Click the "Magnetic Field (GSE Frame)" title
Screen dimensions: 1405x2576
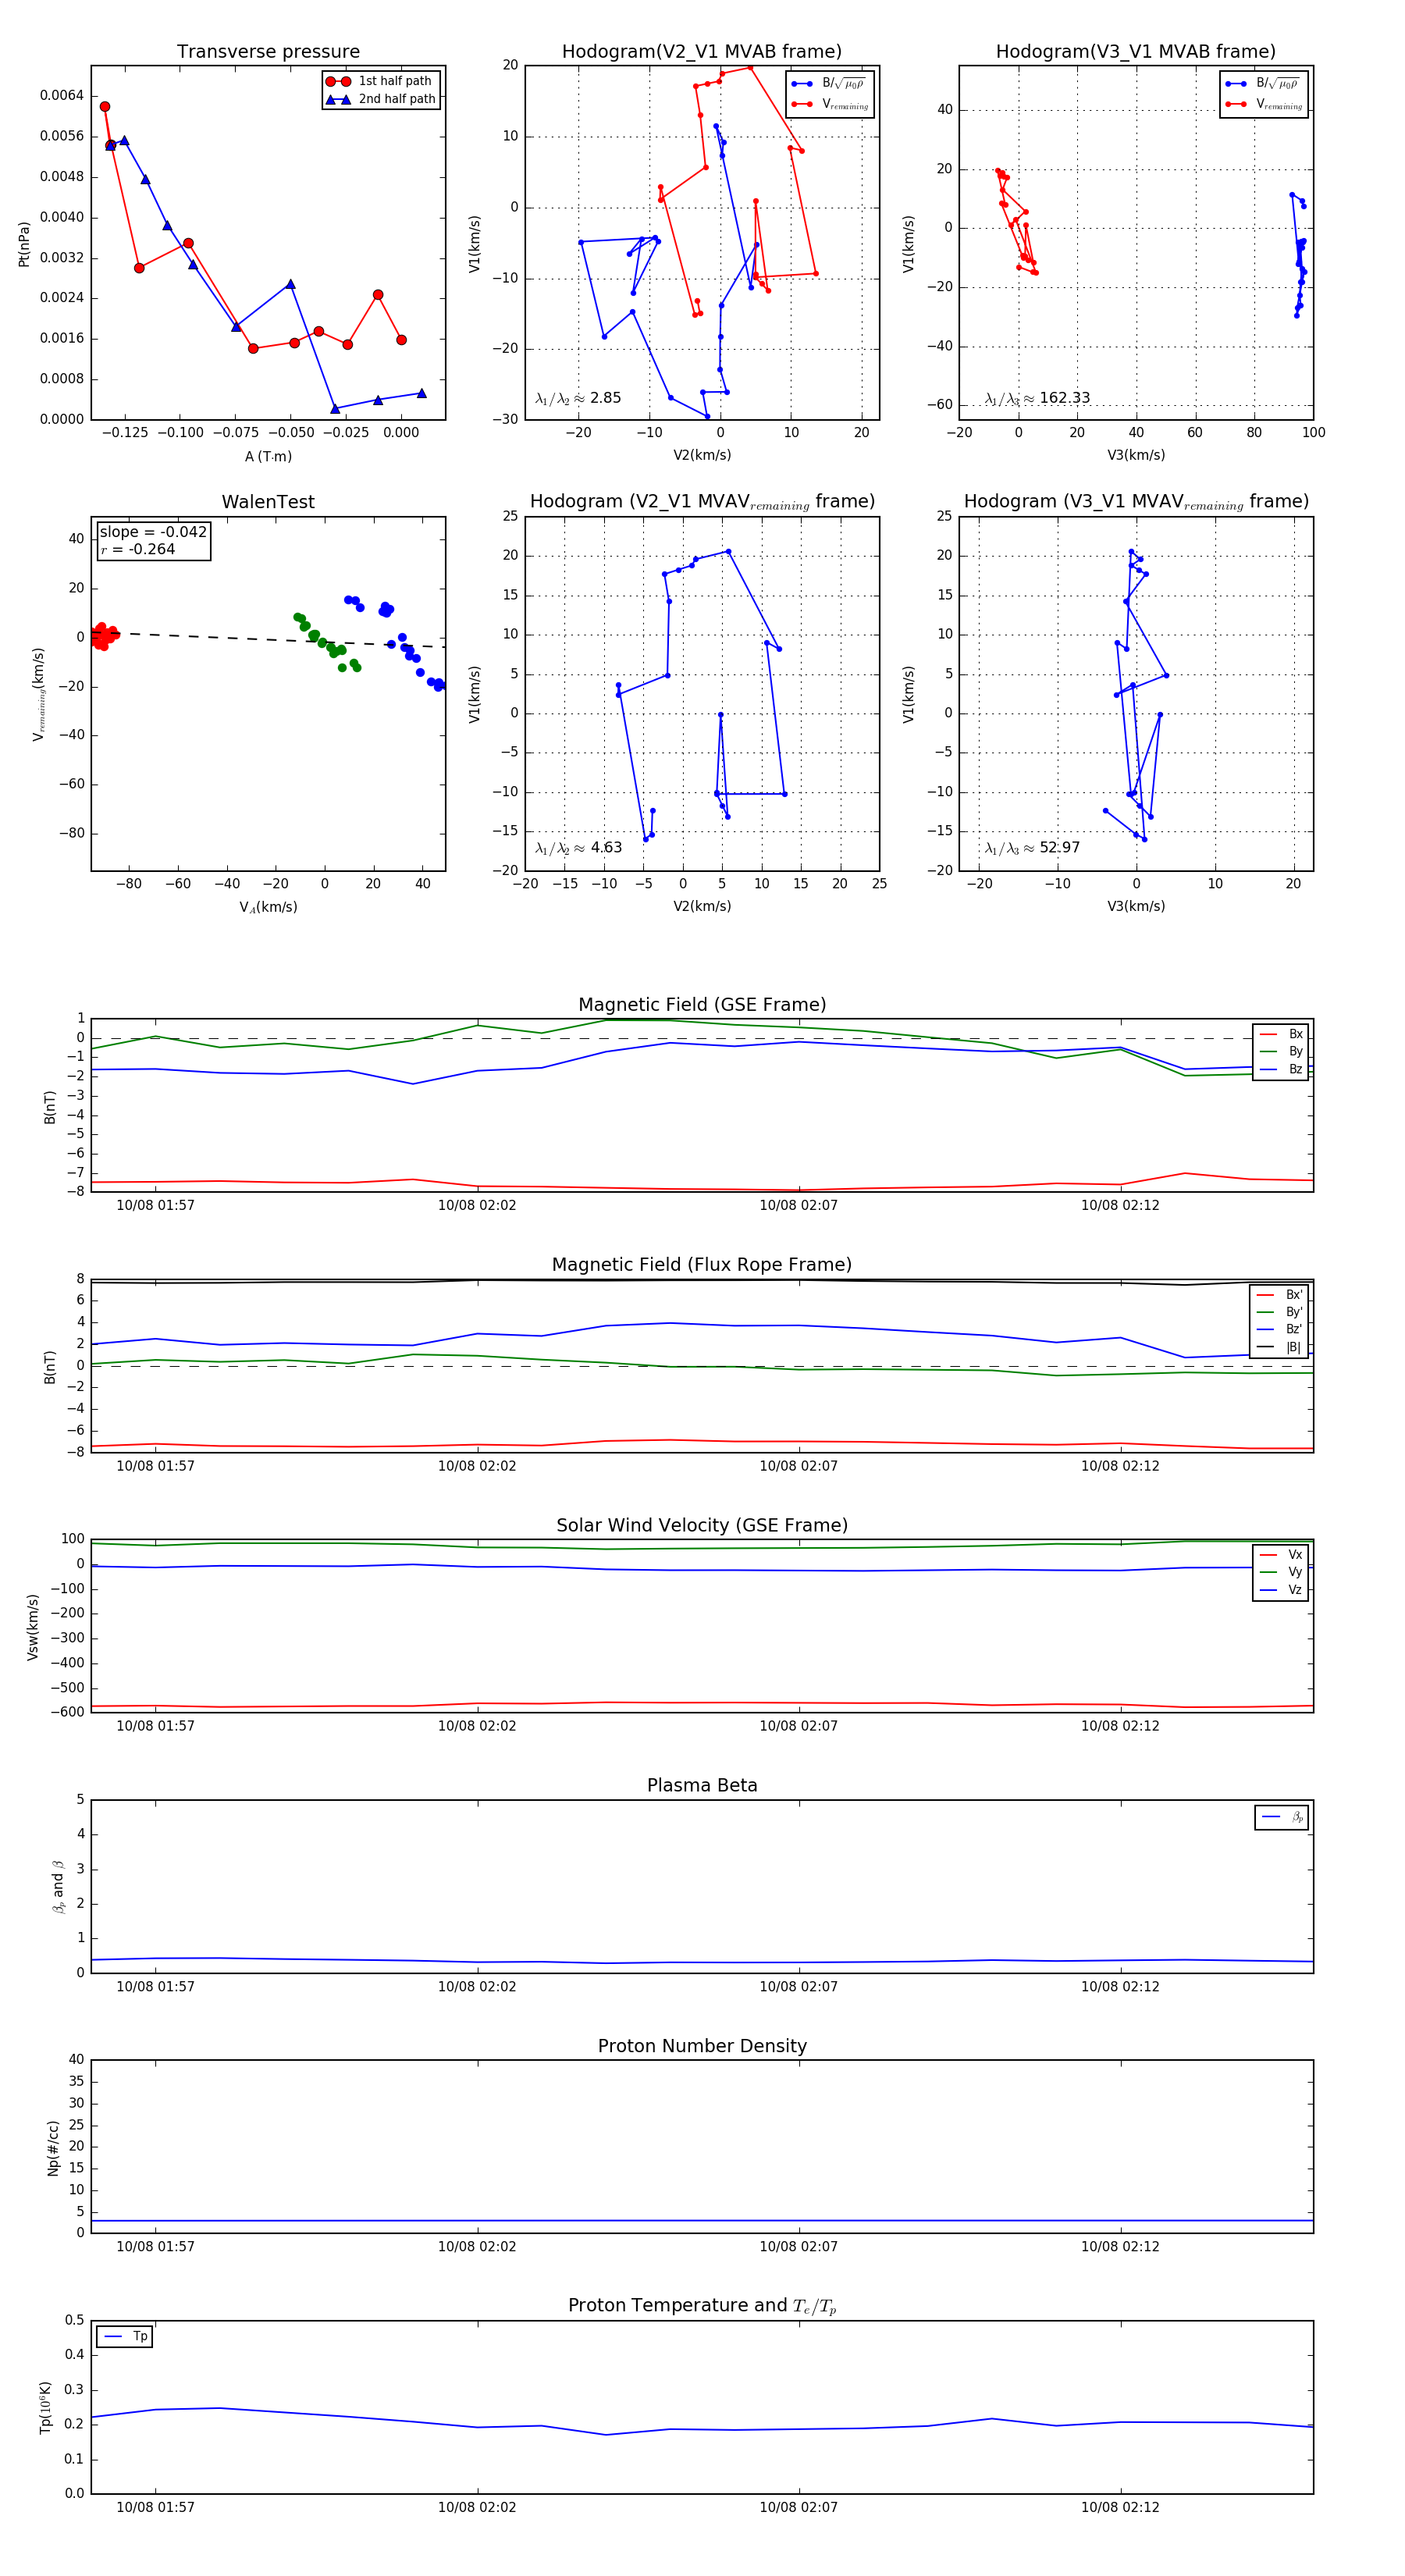coord(702,1005)
